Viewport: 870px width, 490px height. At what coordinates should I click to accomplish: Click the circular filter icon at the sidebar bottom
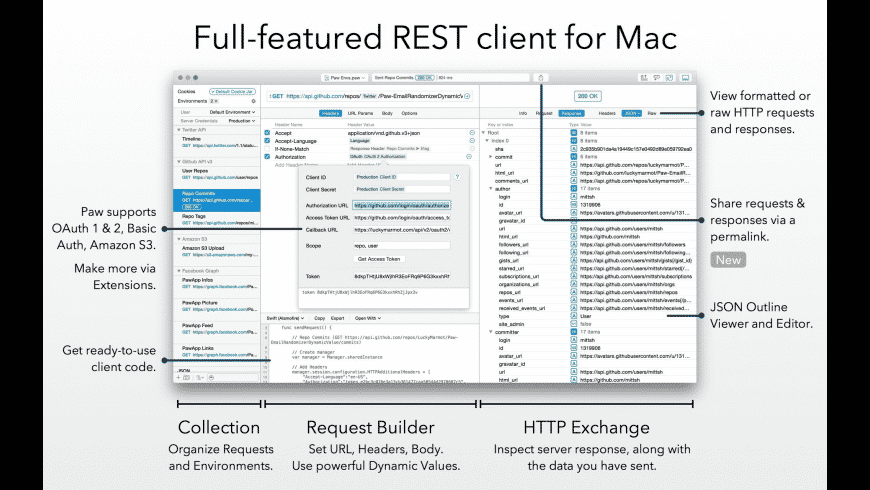click(211, 377)
